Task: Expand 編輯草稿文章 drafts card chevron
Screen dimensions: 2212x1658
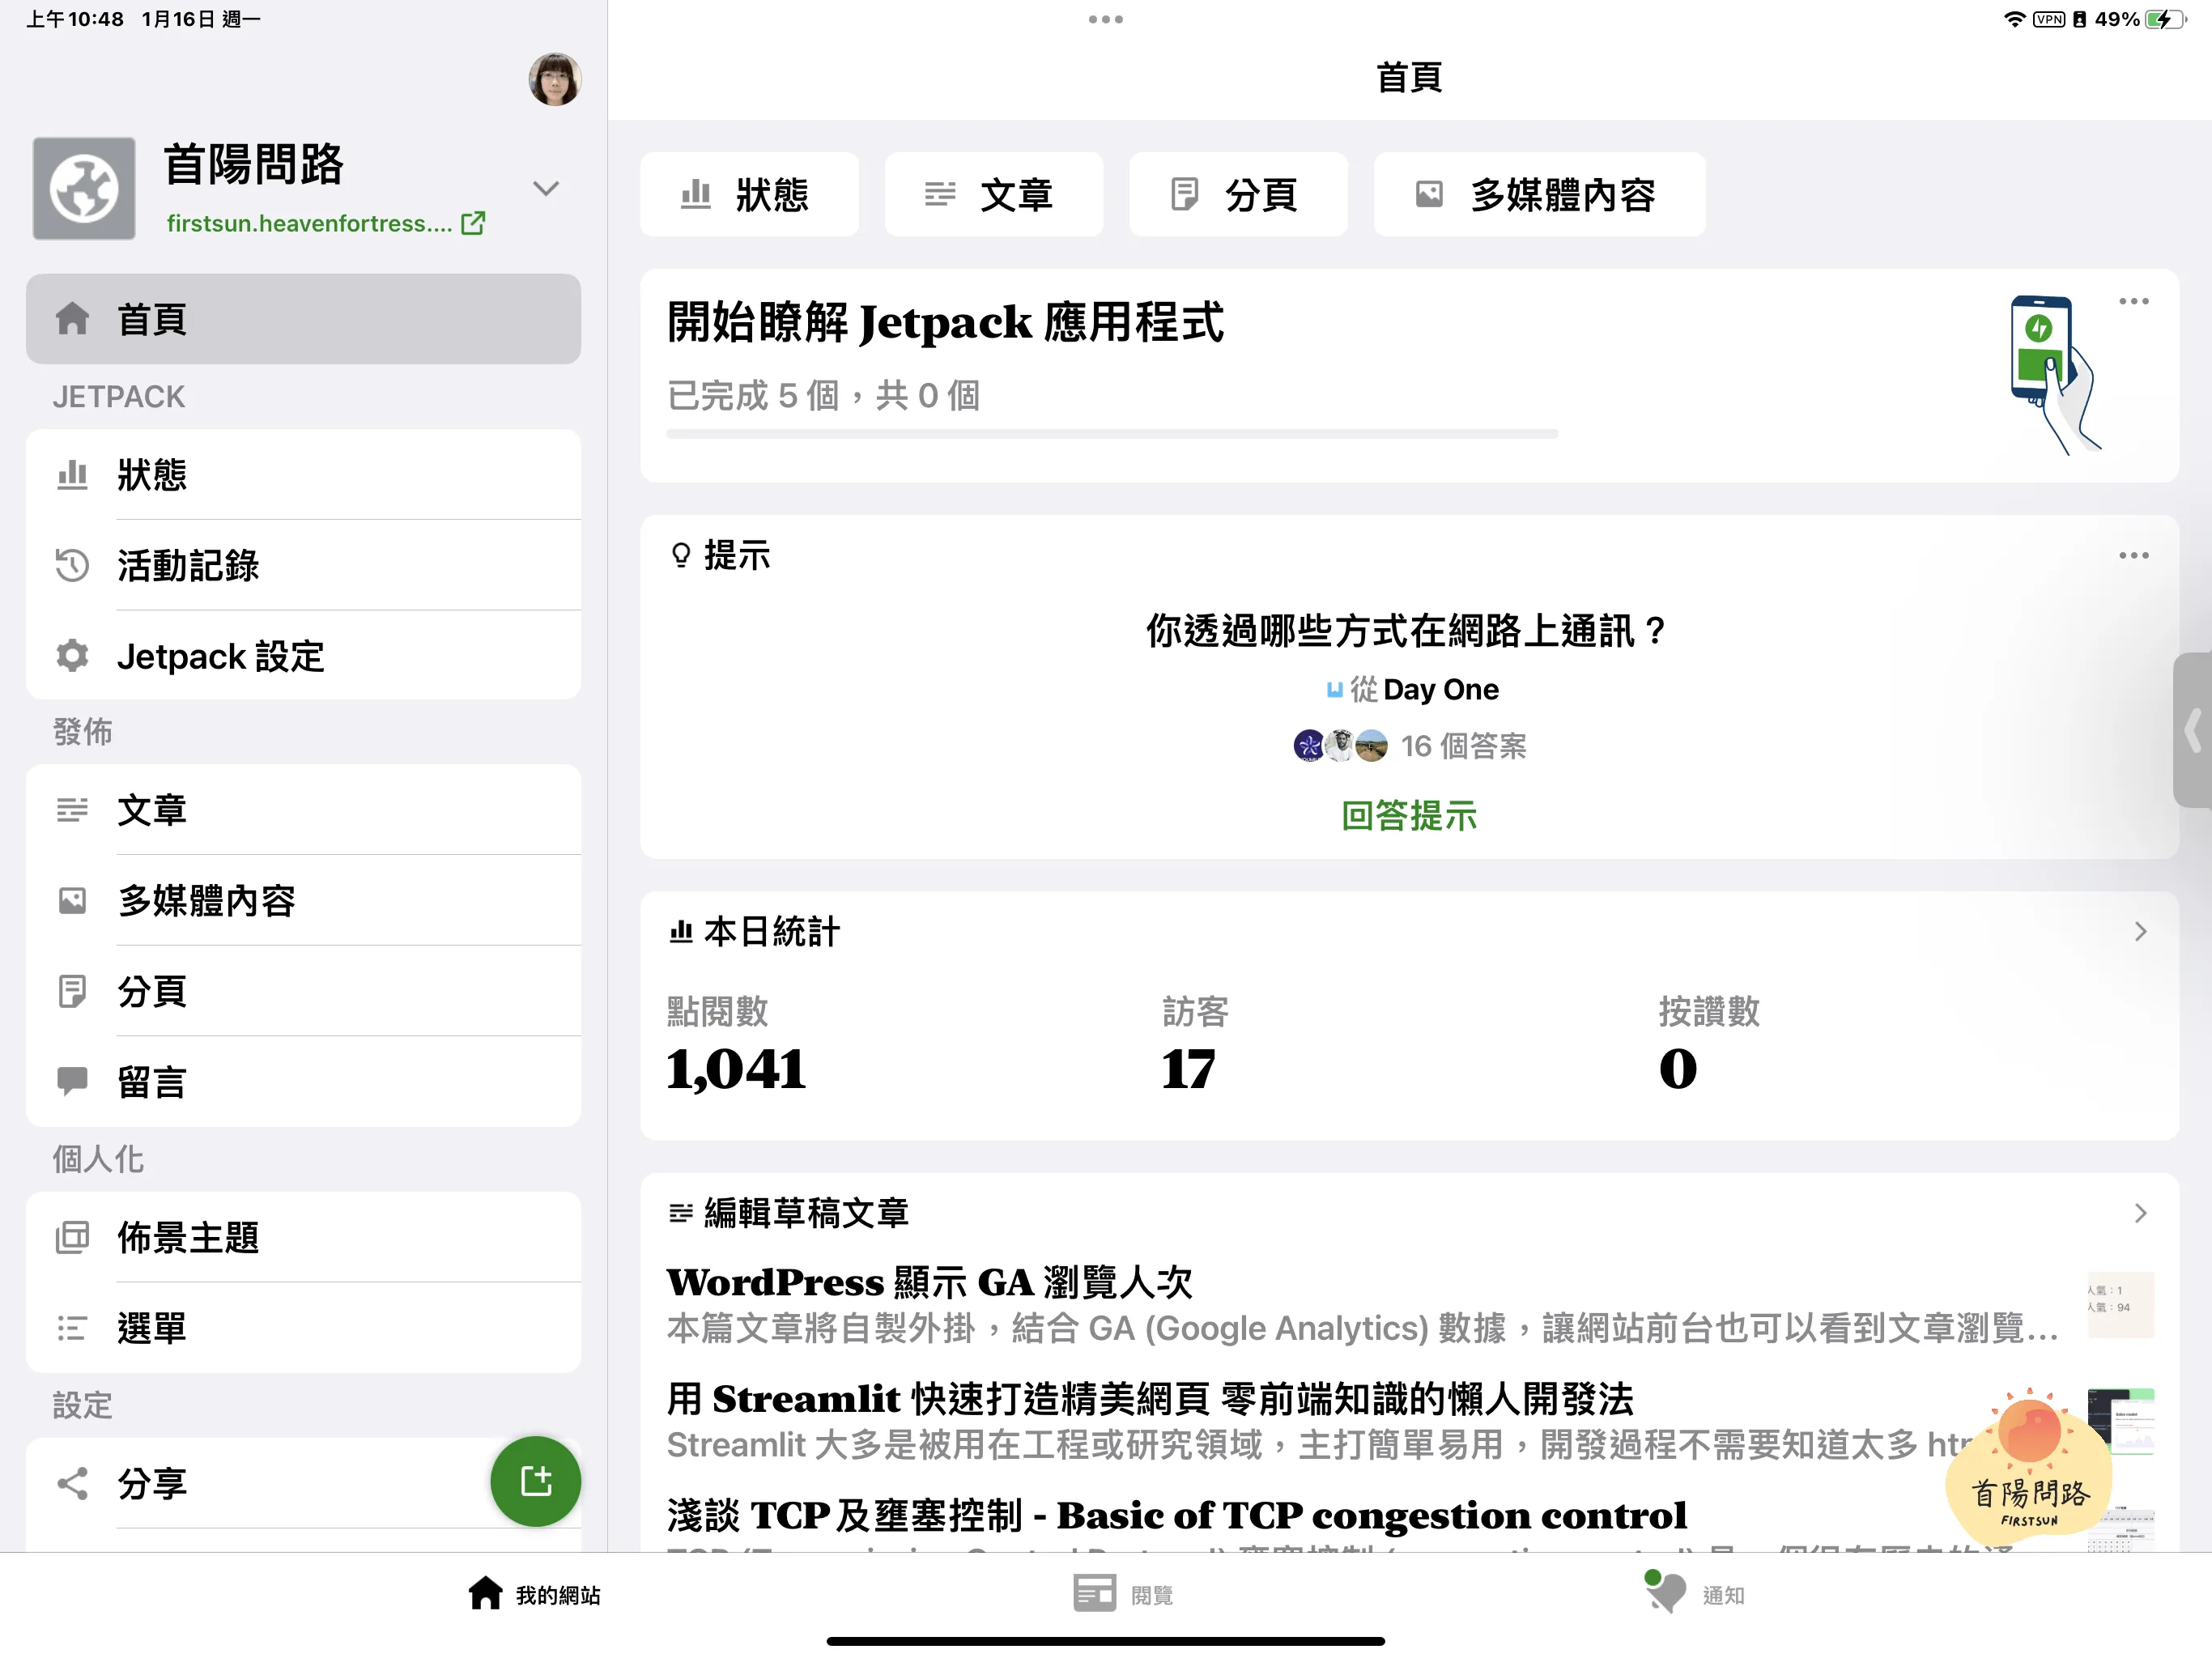Action: 2140,1213
